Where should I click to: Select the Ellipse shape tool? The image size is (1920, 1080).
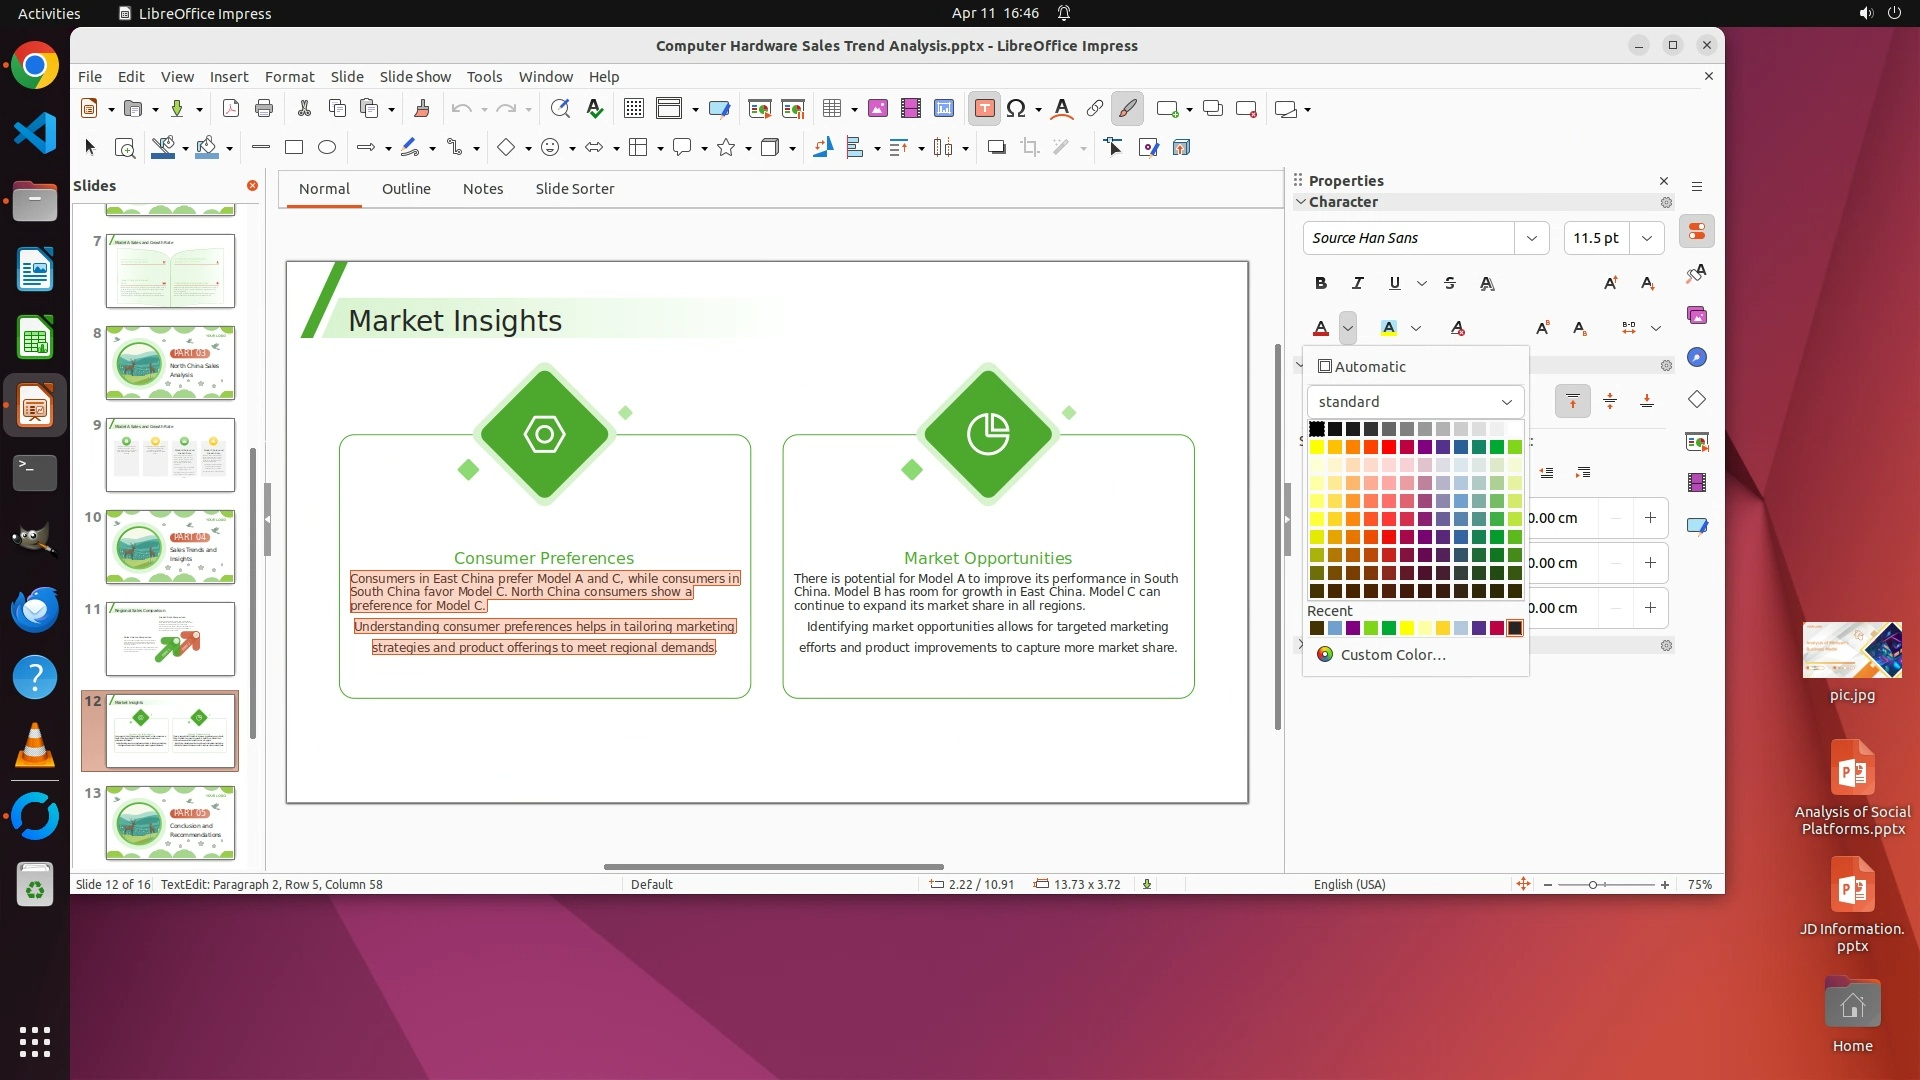pyautogui.click(x=327, y=148)
